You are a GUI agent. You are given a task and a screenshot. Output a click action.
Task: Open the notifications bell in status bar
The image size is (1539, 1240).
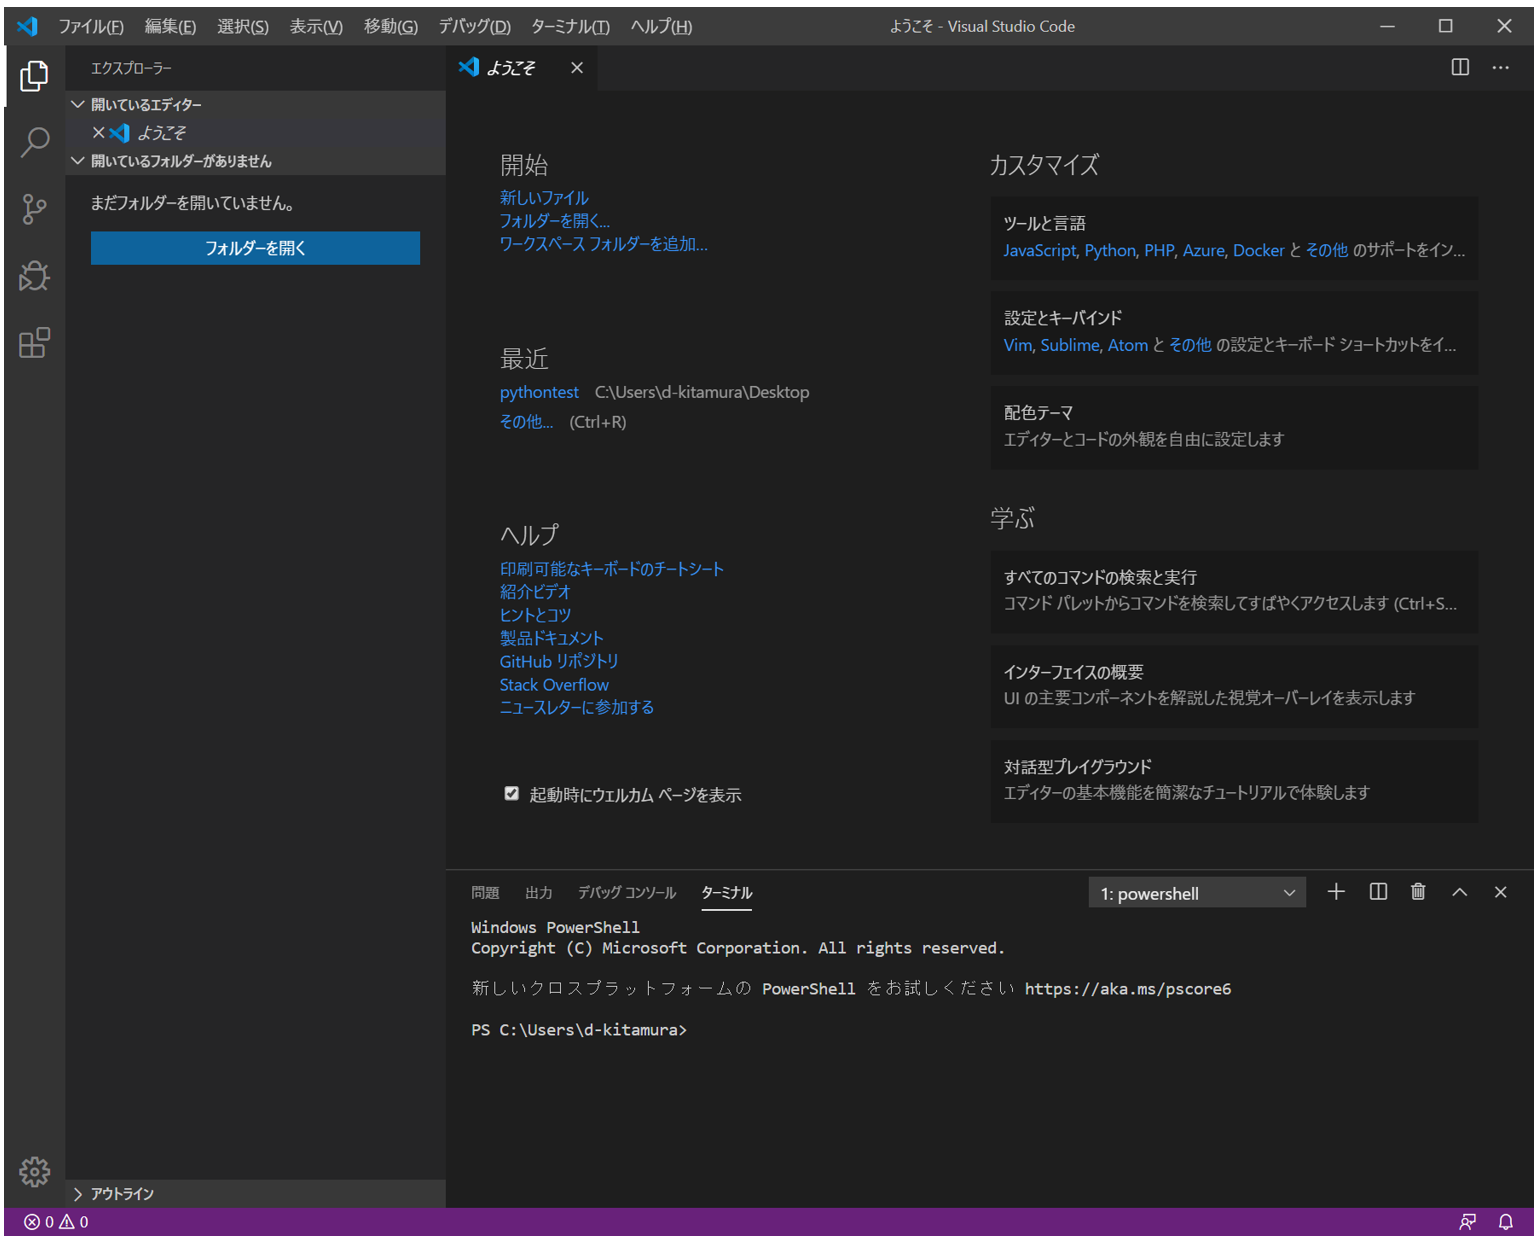tap(1506, 1222)
